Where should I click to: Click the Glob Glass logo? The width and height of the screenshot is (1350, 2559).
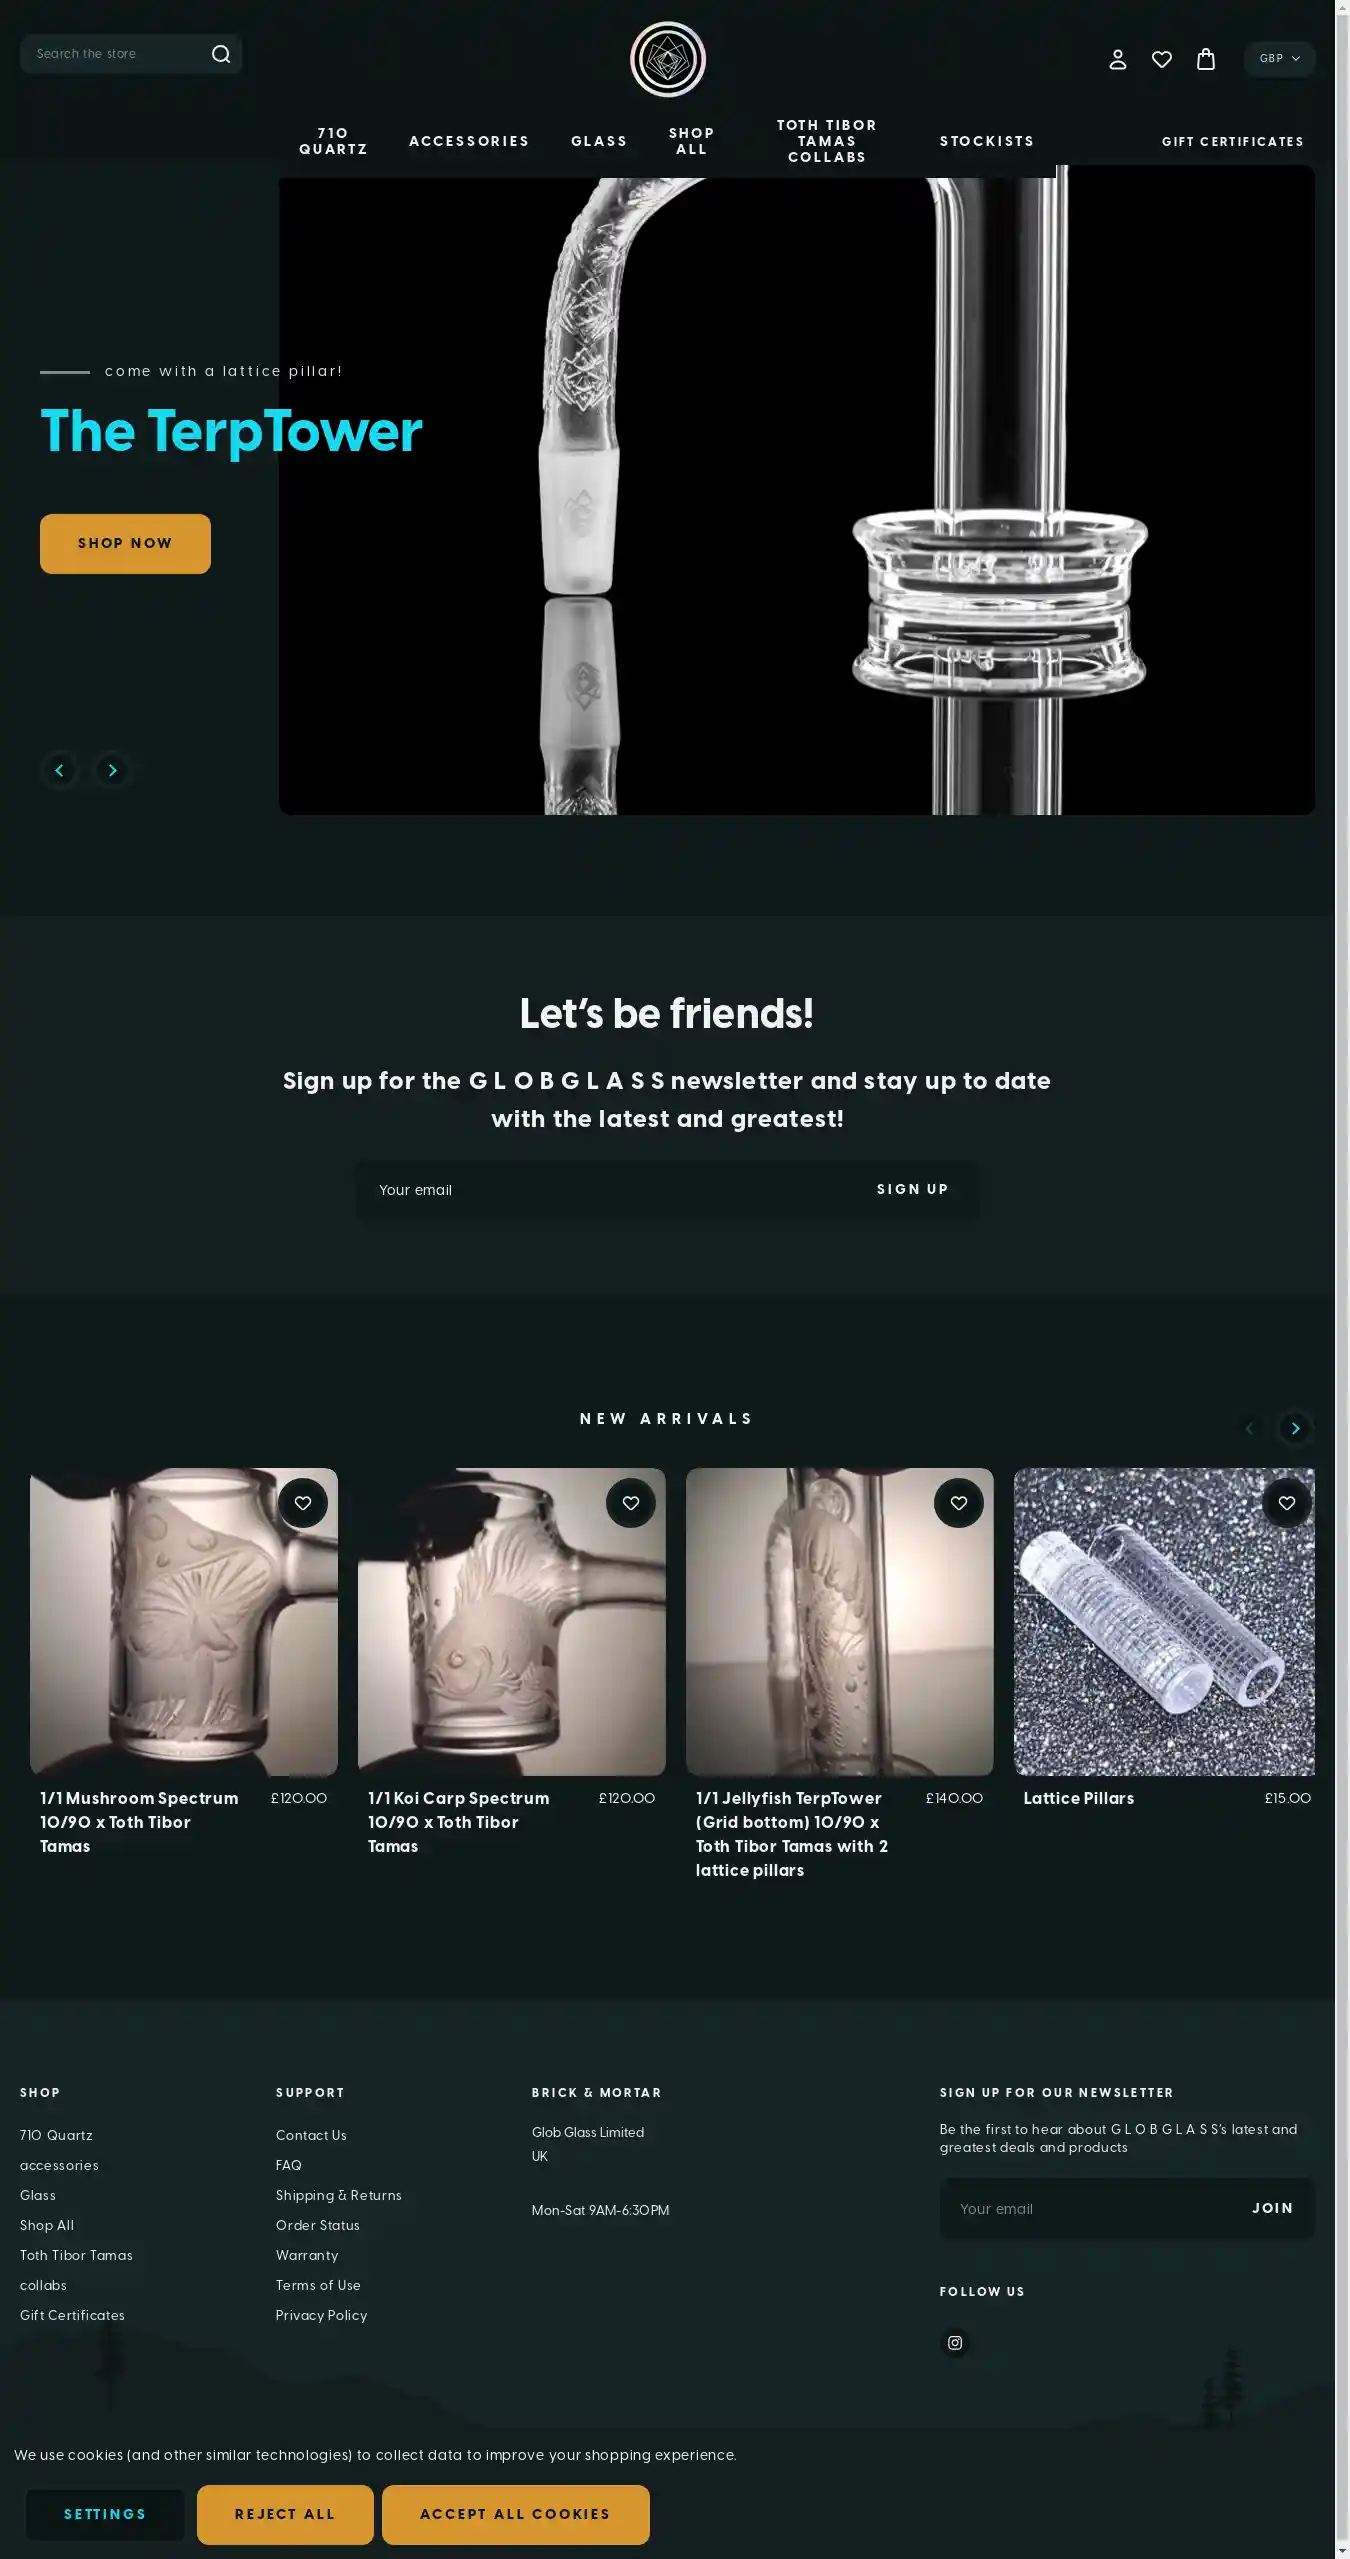(x=668, y=60)
